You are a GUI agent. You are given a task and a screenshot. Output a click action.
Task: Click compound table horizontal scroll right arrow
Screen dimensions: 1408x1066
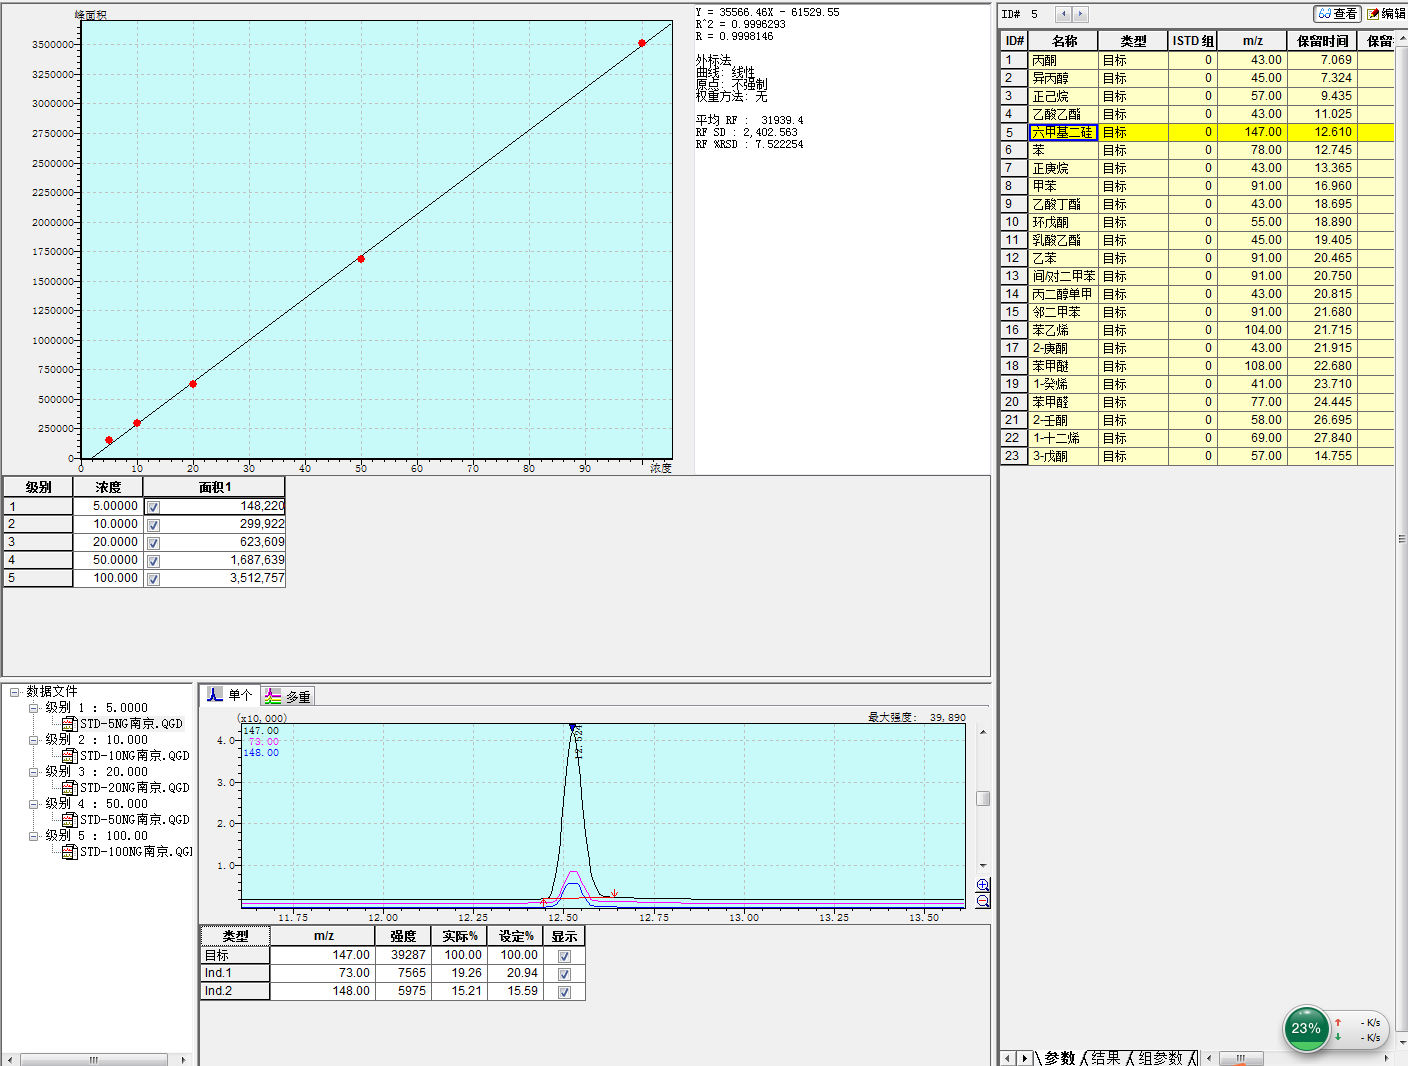[x=1388, y=1058]
